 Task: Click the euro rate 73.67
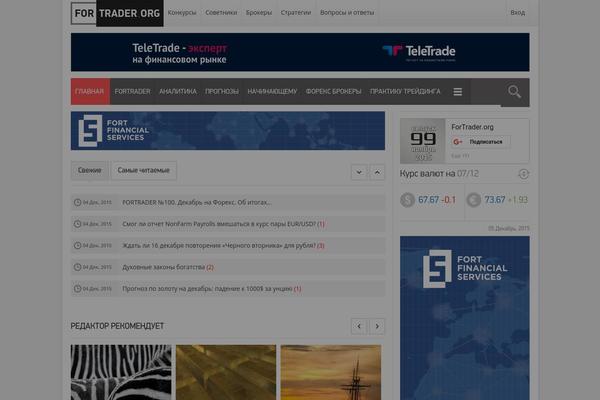[495, 200]
